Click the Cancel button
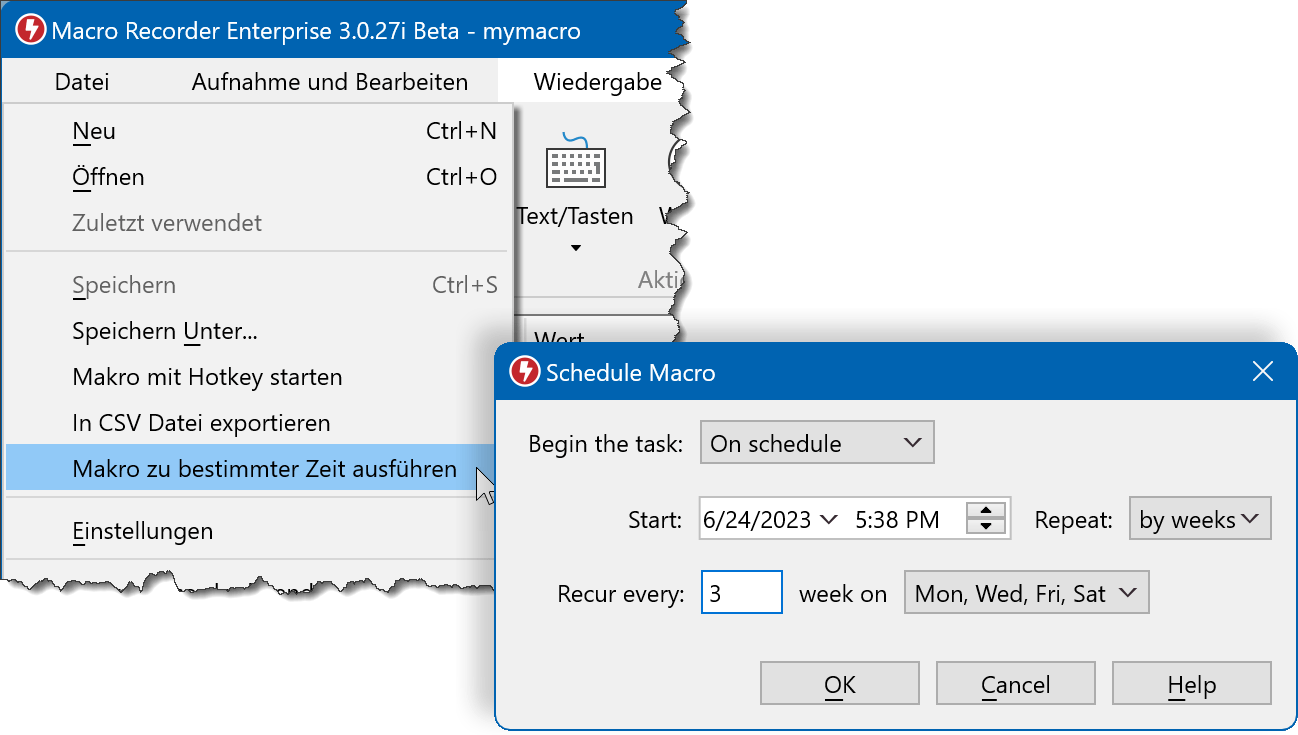 click(x=1015, y=684)
